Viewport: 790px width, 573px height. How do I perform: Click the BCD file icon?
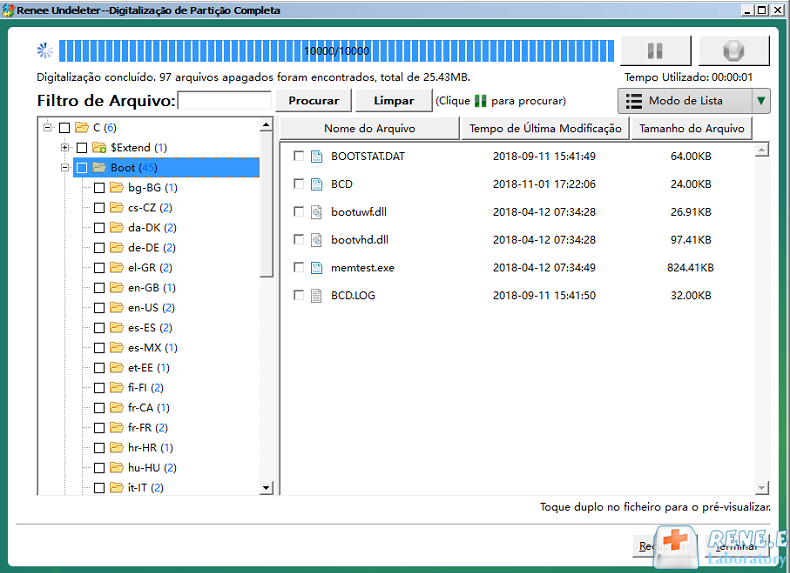click(x=316, y=184)
